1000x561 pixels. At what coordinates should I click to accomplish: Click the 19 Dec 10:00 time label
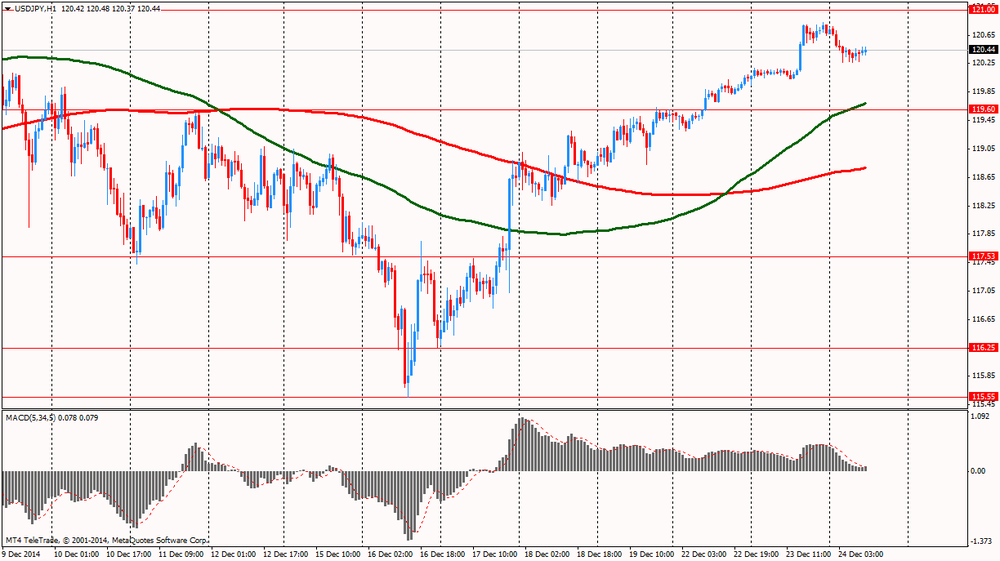pos(652,555)
